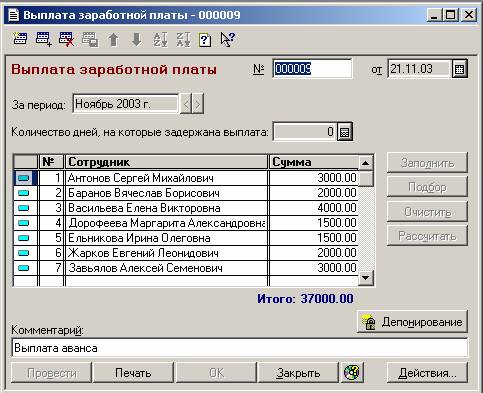Click the row marker icon for Дорофеева
The width and height of the screenshot is (483, 393).
(23, 223)
